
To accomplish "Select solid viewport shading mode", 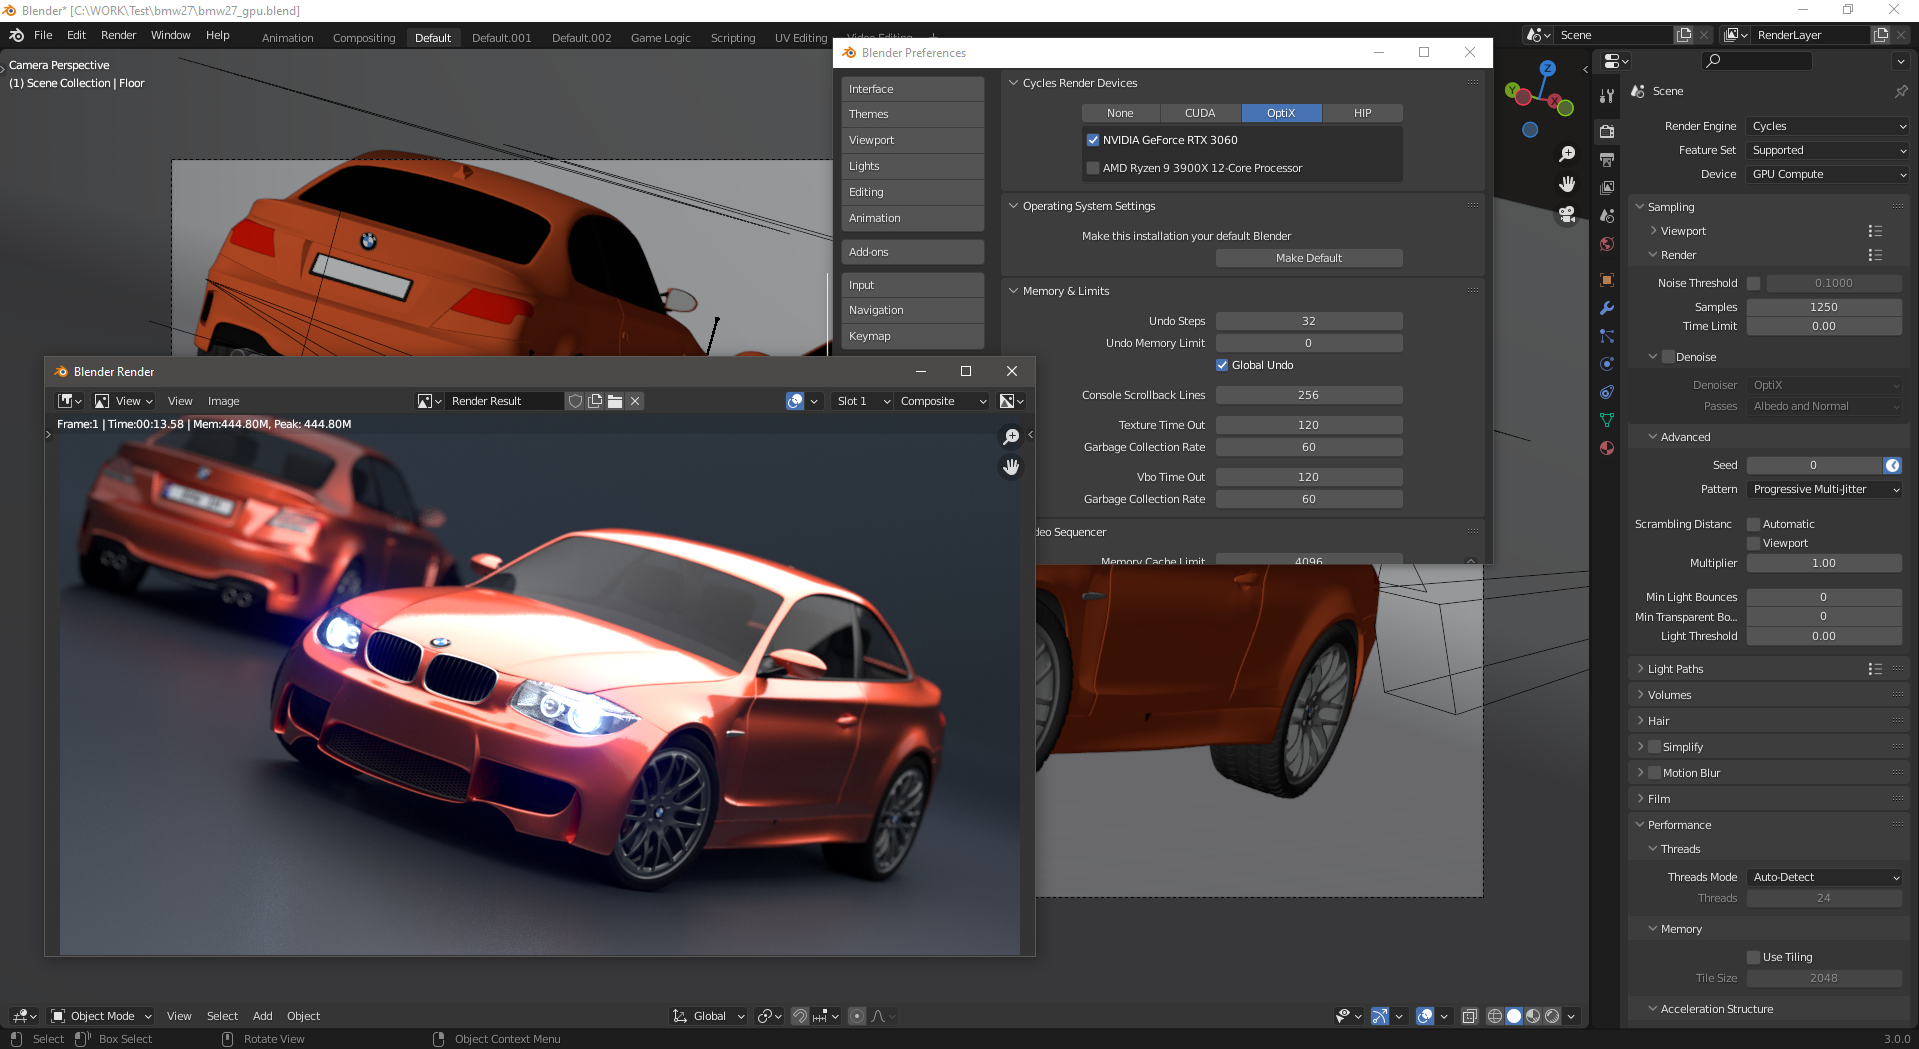I will coord(1514,1016).
